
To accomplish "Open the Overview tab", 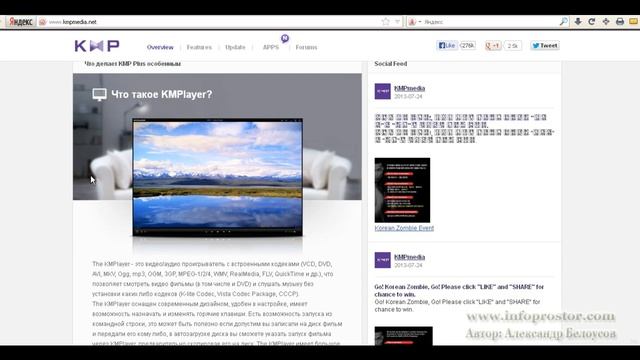I will (x=160, y=47).
